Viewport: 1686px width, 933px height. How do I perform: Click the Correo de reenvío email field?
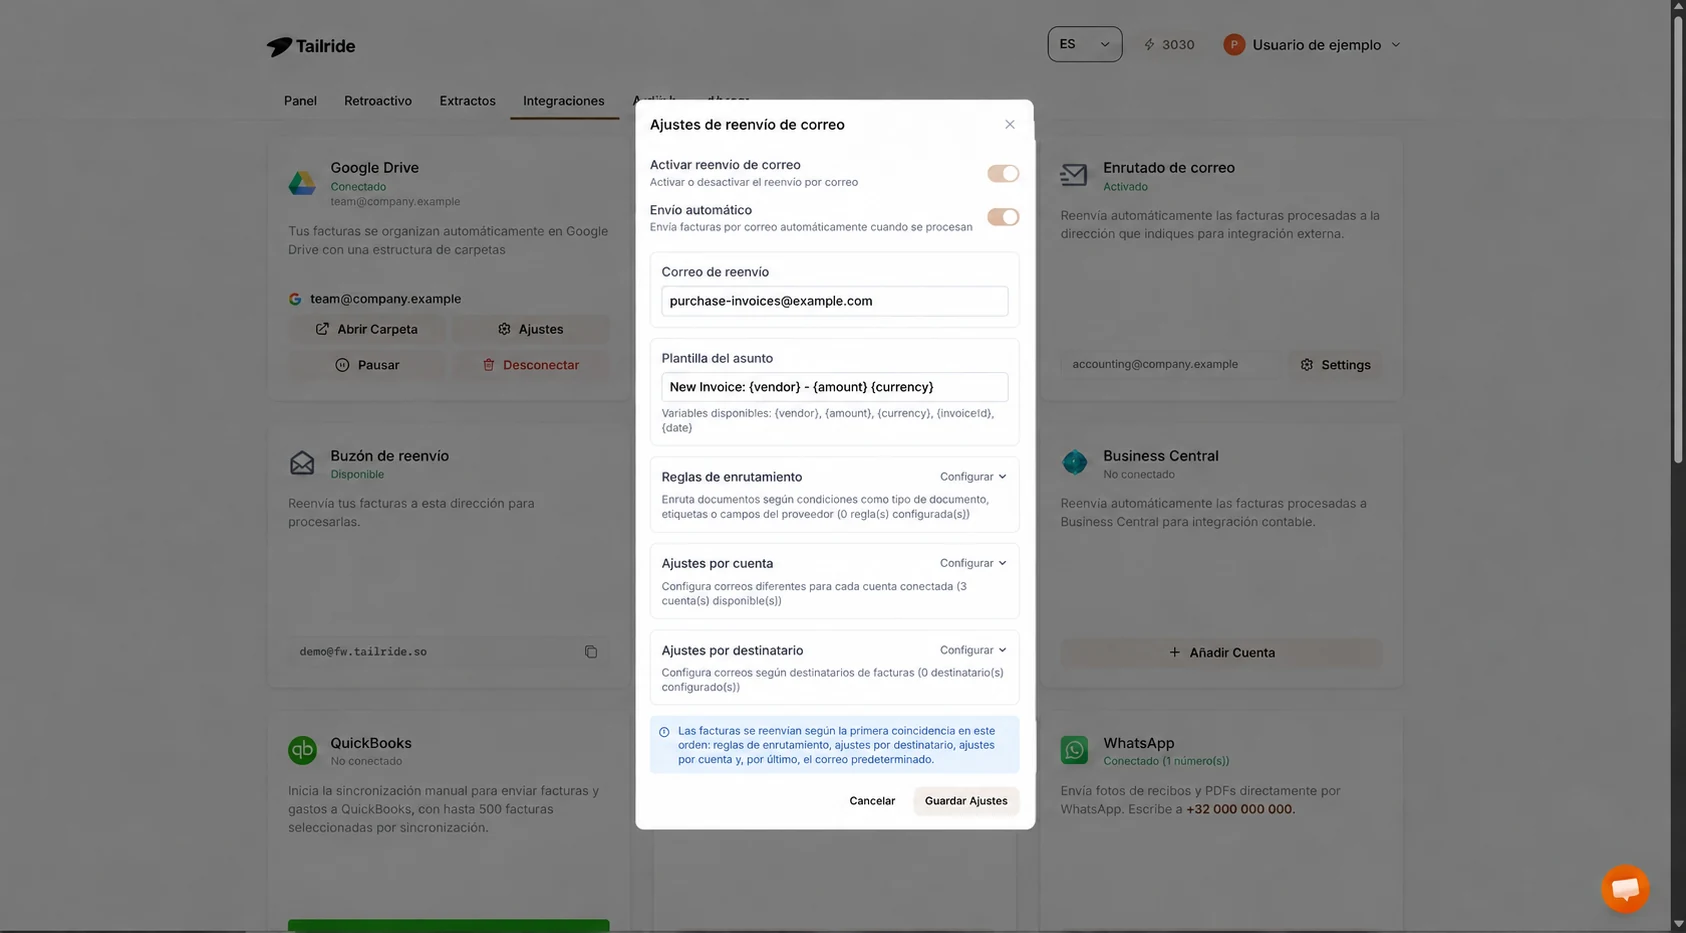click(x=834, y=301)
